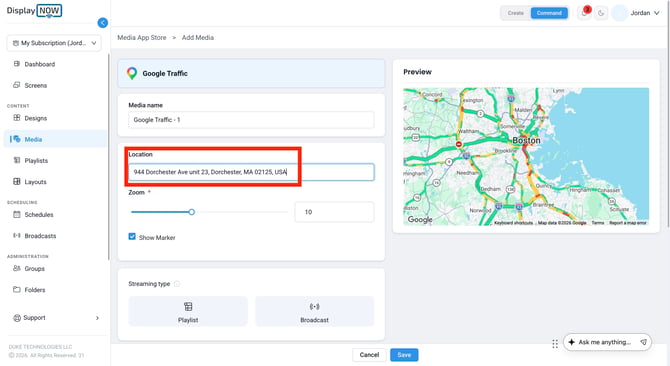
Task: Click the Display NOW logo
Action: pos(34,11)
